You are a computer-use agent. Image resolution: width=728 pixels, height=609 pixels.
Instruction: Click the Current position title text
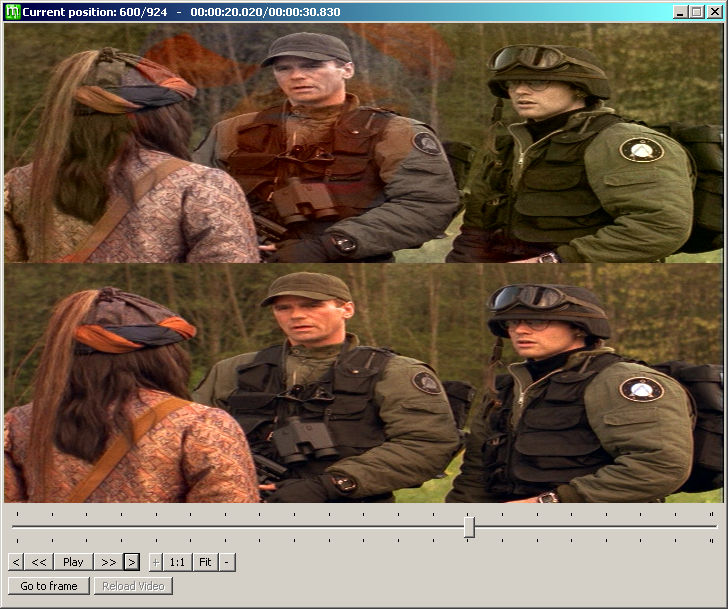pyautogui.click(x=181, y=12)
